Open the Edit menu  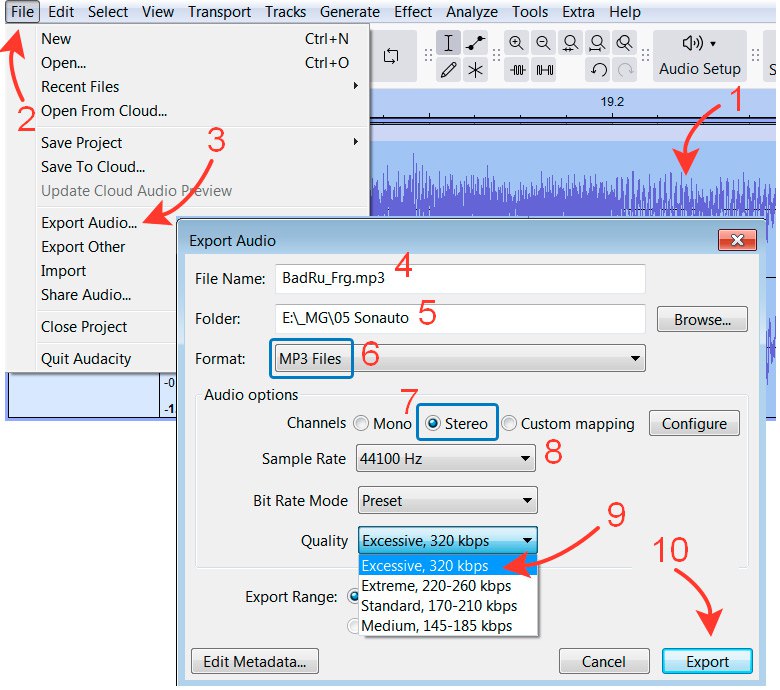(61, 11)
